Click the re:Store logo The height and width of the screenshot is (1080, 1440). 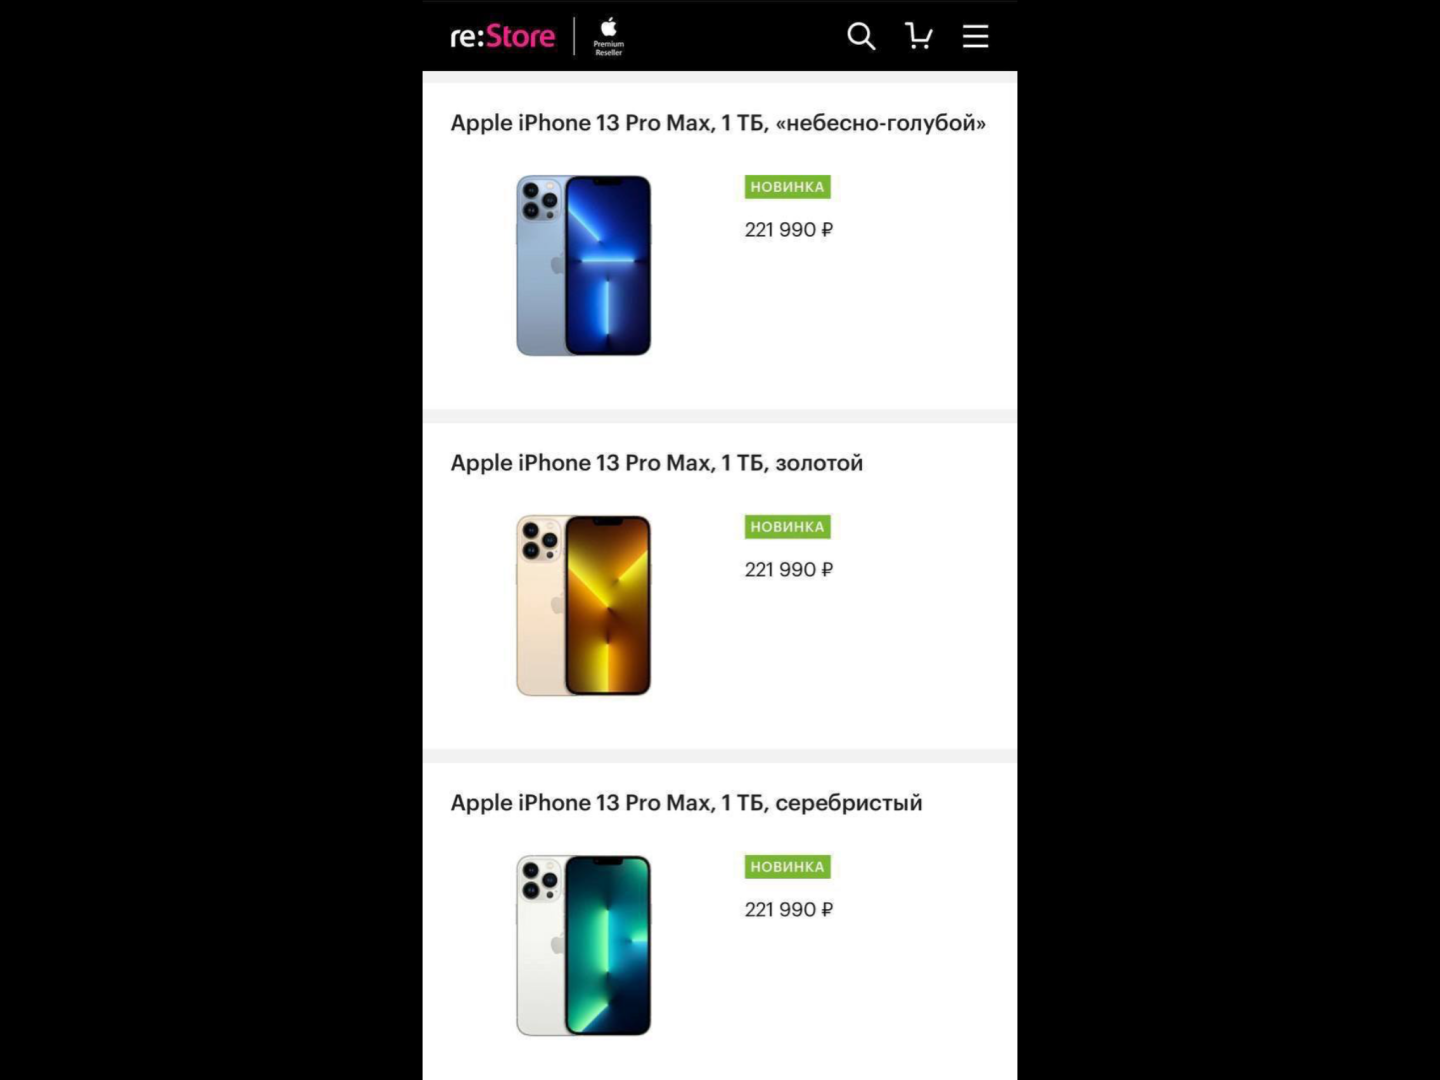[x=502, y=36]
